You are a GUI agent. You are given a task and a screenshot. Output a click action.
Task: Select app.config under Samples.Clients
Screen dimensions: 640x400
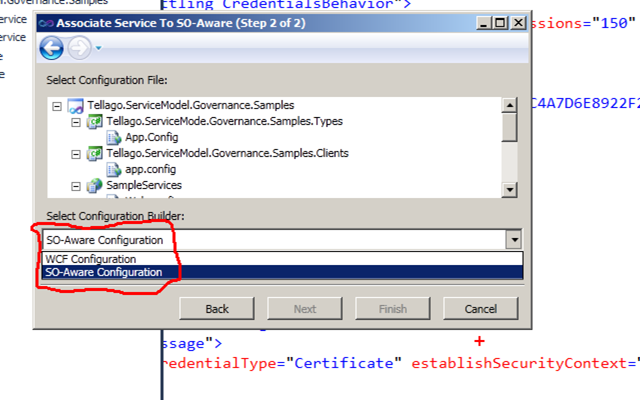(150, 169)
